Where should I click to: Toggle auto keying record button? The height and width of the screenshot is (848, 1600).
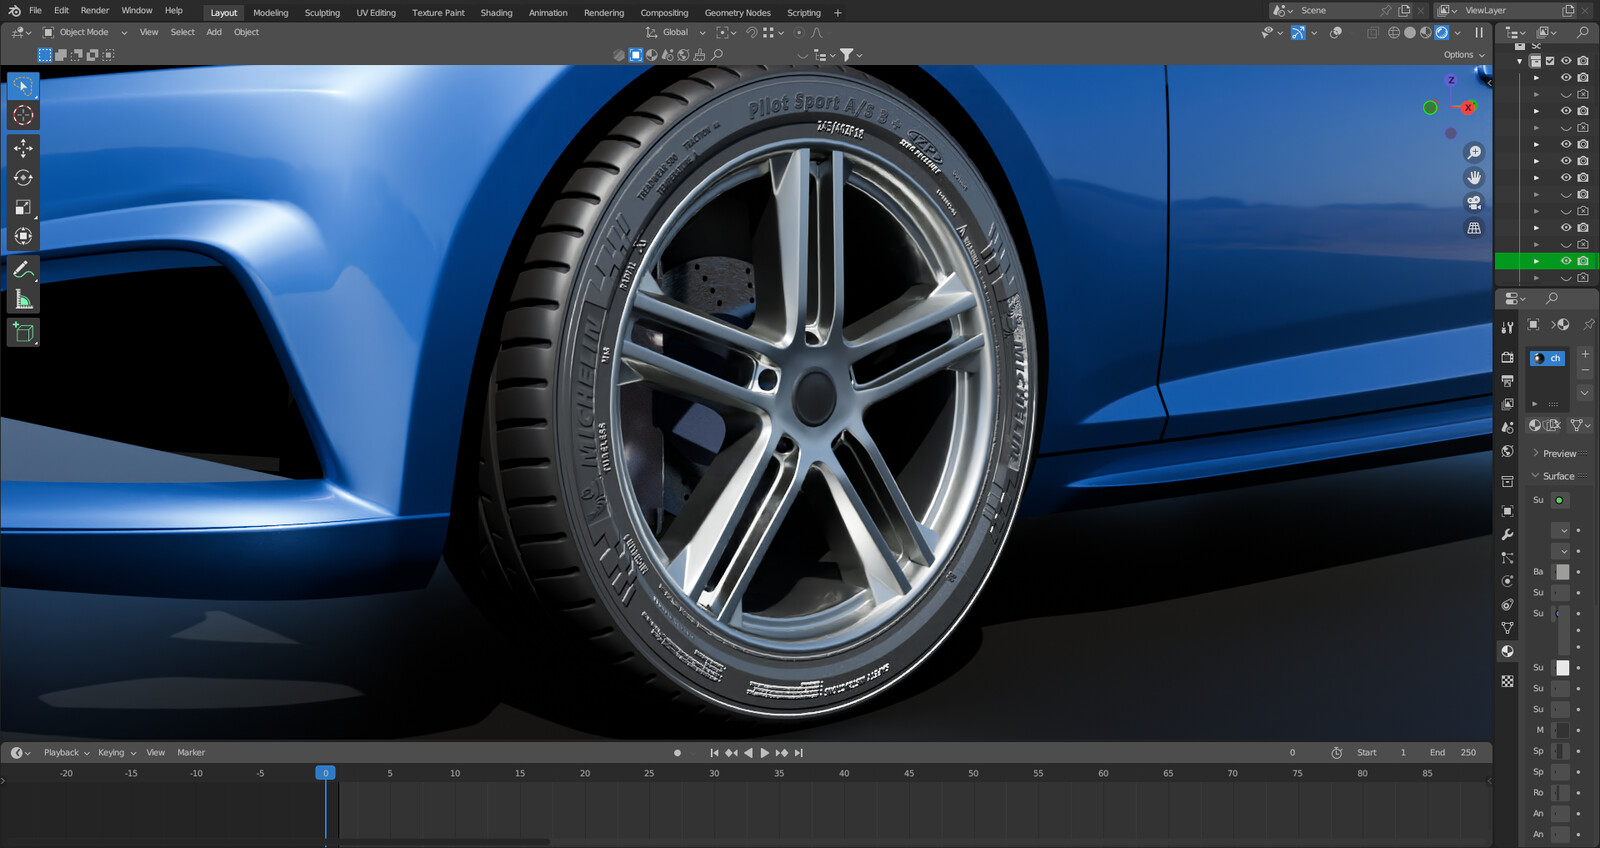677,753
